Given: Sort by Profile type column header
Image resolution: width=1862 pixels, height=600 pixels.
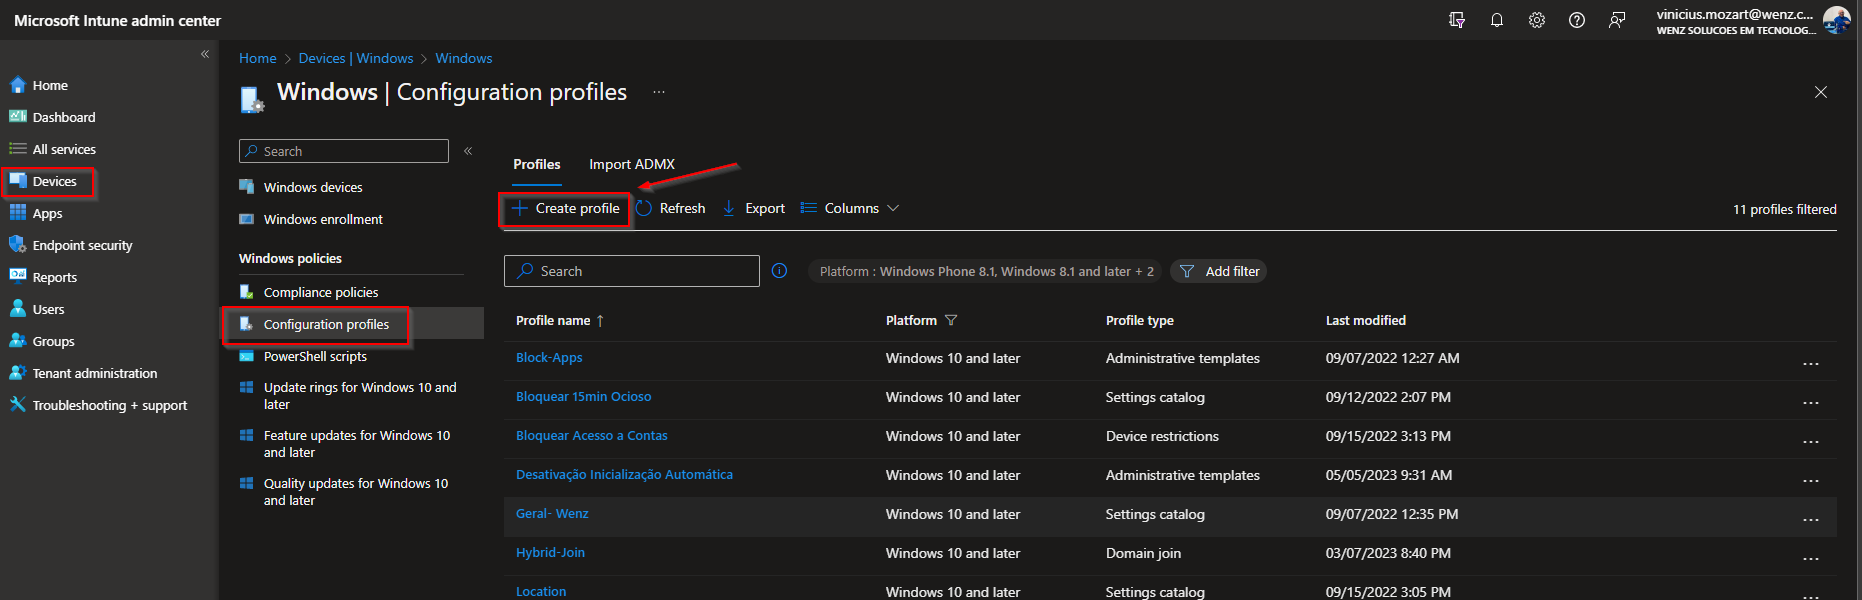Looking at the screenshot, I should pos(1140,320).
